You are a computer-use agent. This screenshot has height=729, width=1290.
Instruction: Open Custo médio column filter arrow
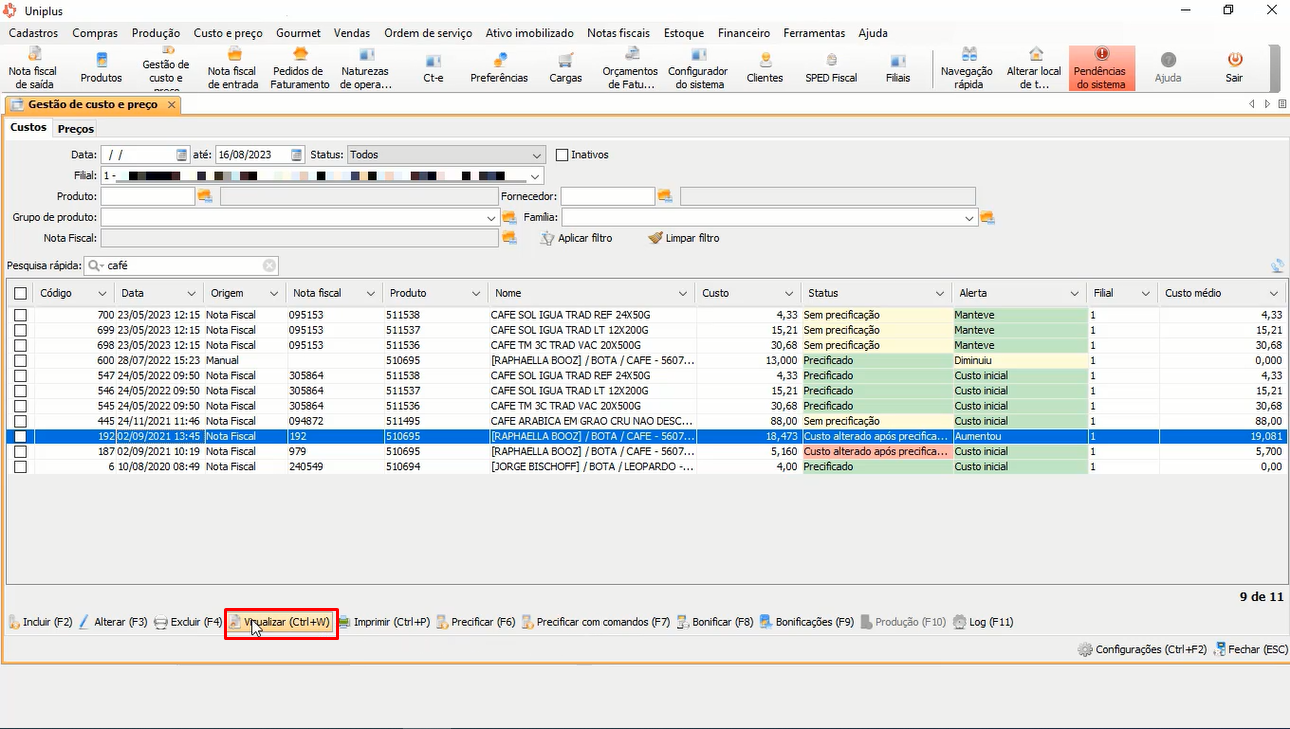[1274, 293]
